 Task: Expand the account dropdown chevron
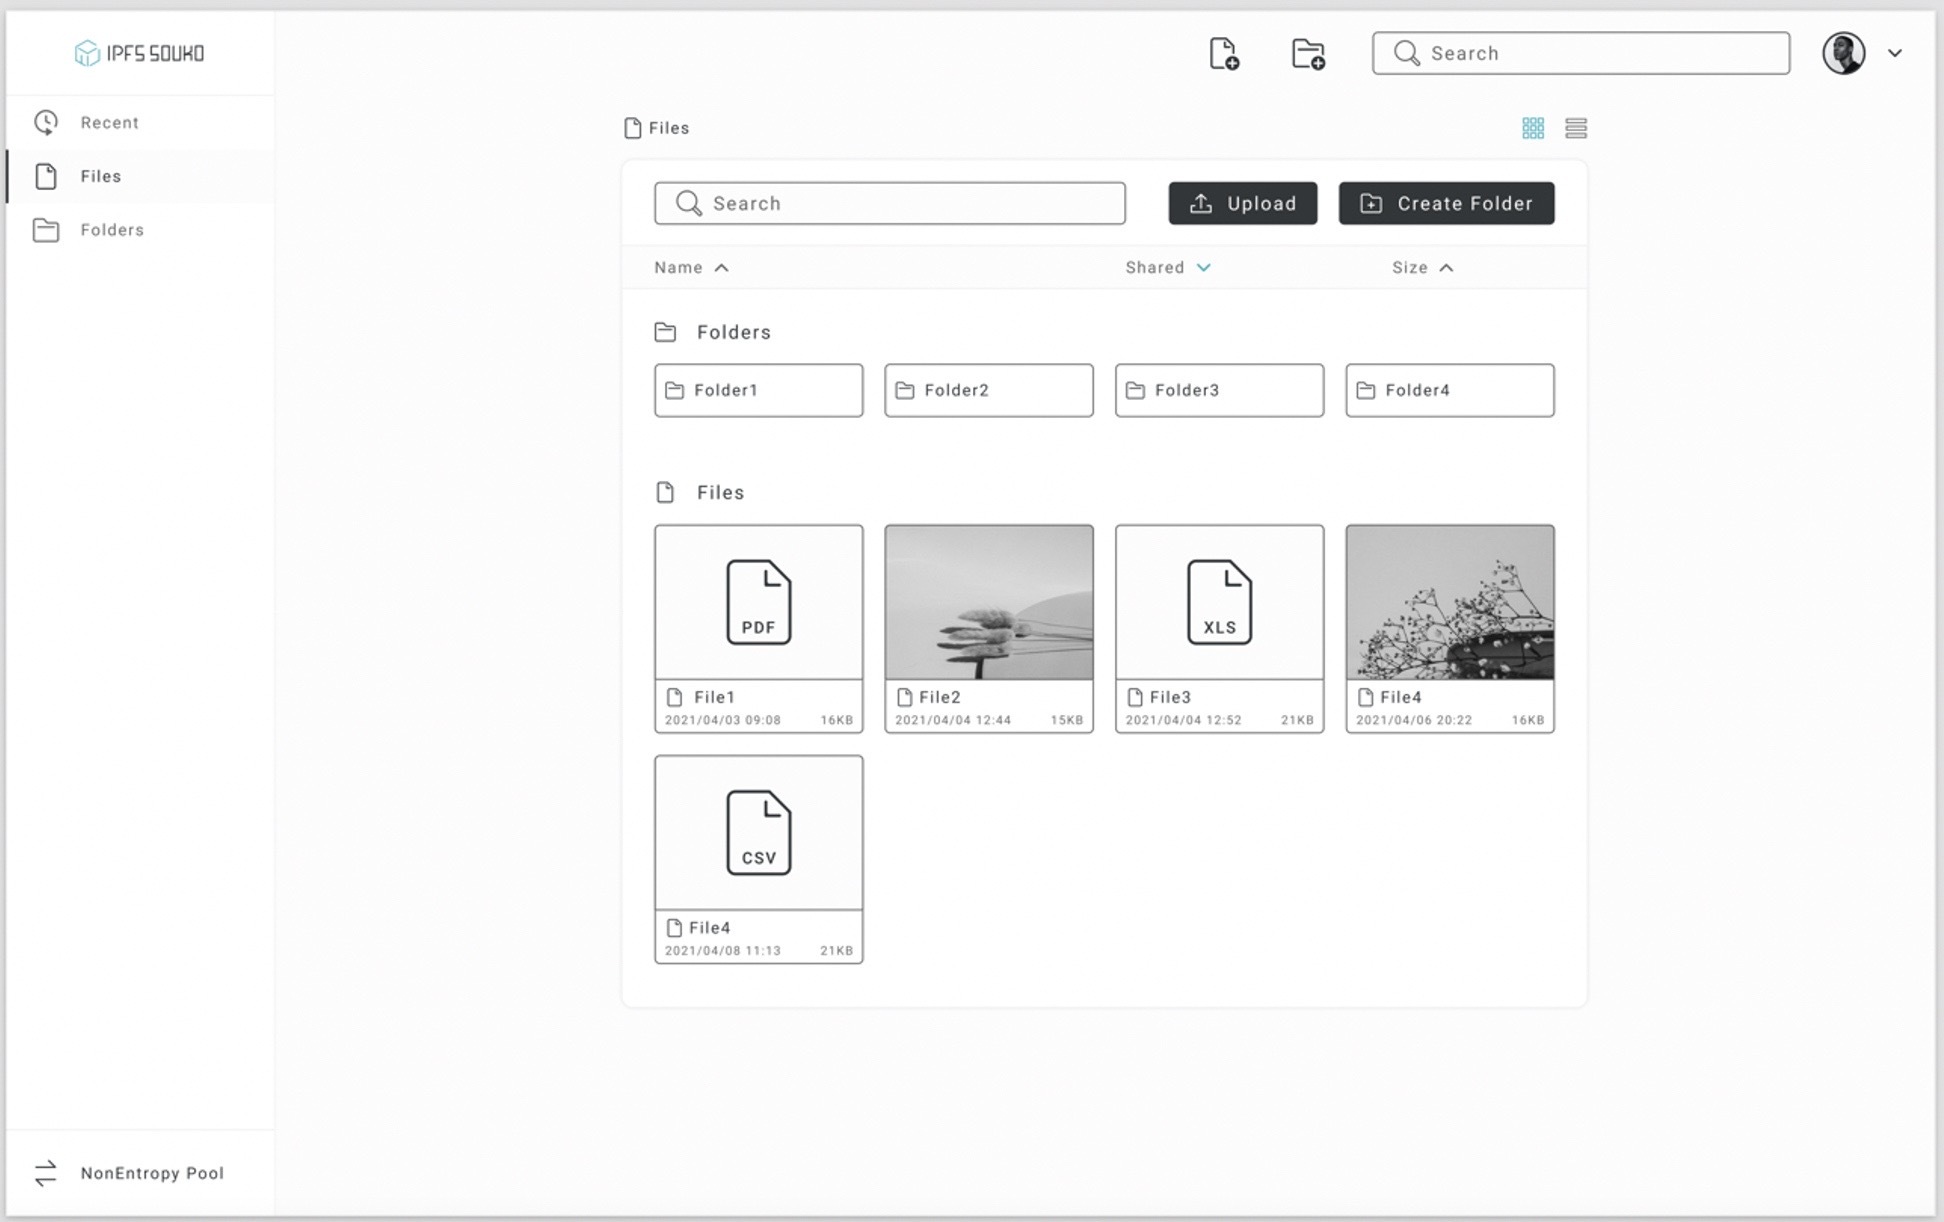pyautogui.click(x=1894, y=53)
